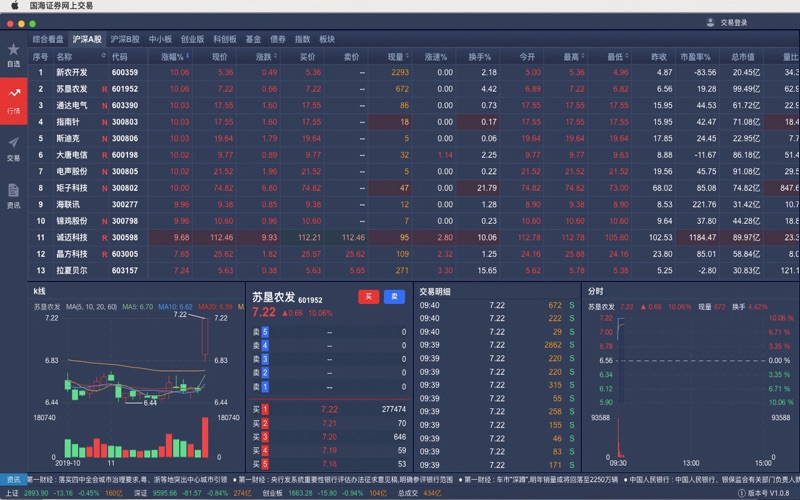Switch to the 沪深B股 tab
800x500 pixels.
click(126, 39)
